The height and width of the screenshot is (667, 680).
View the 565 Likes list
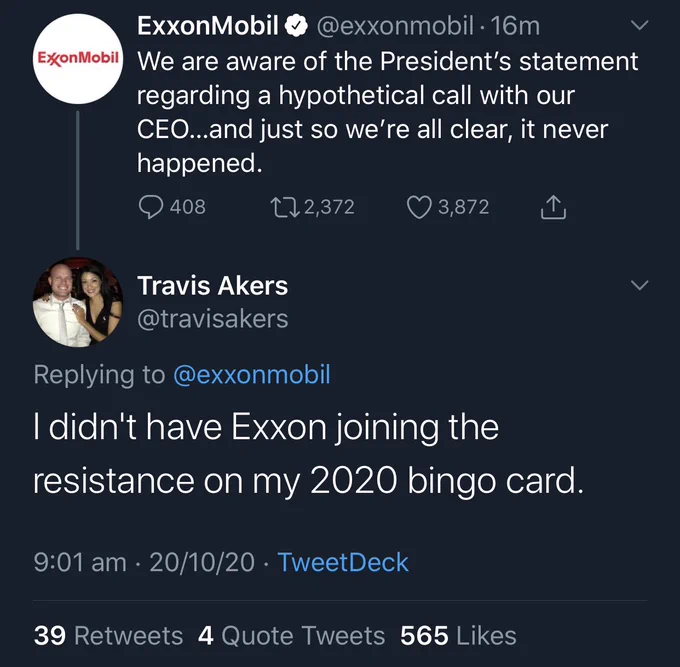coord(458,636)
